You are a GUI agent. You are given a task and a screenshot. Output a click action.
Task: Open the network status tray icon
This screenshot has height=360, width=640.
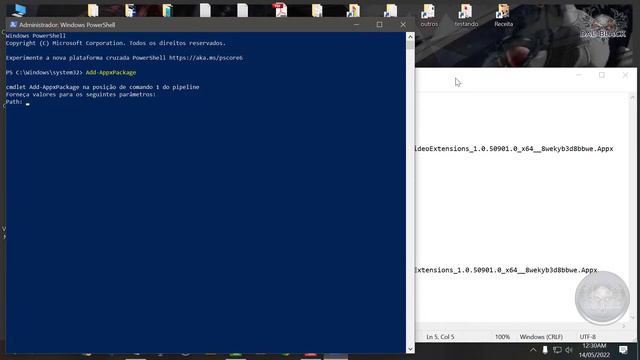tap(557, 350)
